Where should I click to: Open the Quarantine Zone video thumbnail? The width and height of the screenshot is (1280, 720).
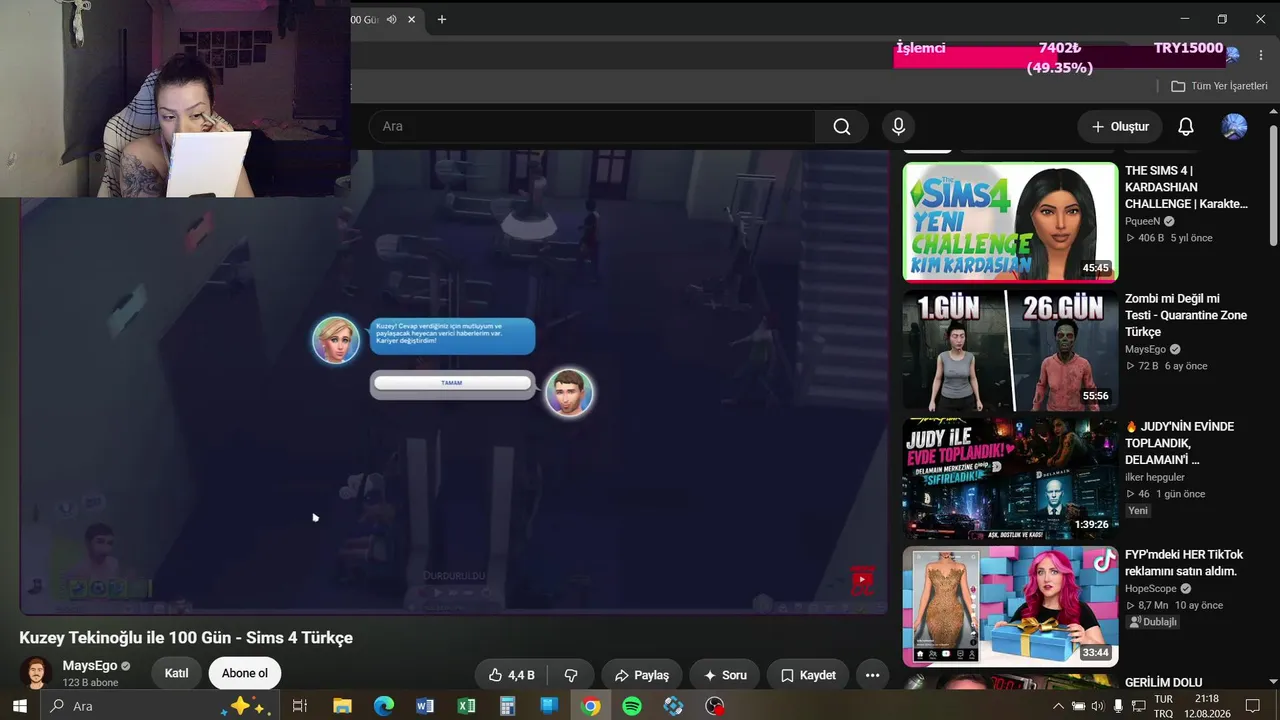point(1010,350)
